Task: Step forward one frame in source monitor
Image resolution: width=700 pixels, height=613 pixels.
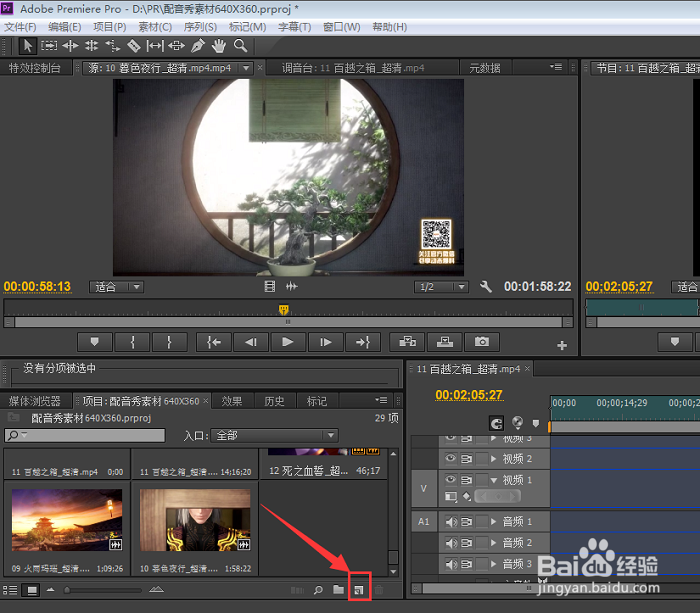Action: click(326, 342)
